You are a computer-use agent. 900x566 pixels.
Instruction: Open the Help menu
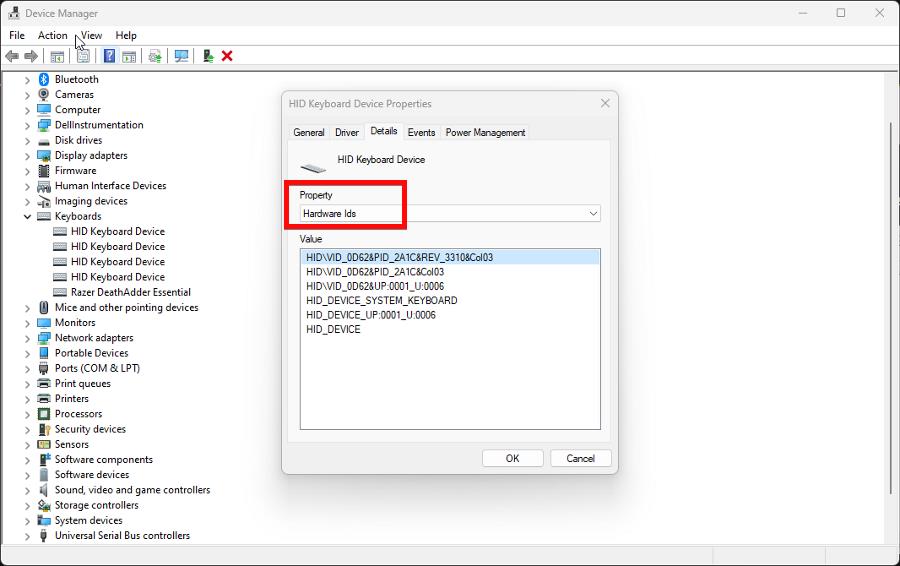point(126,36)
